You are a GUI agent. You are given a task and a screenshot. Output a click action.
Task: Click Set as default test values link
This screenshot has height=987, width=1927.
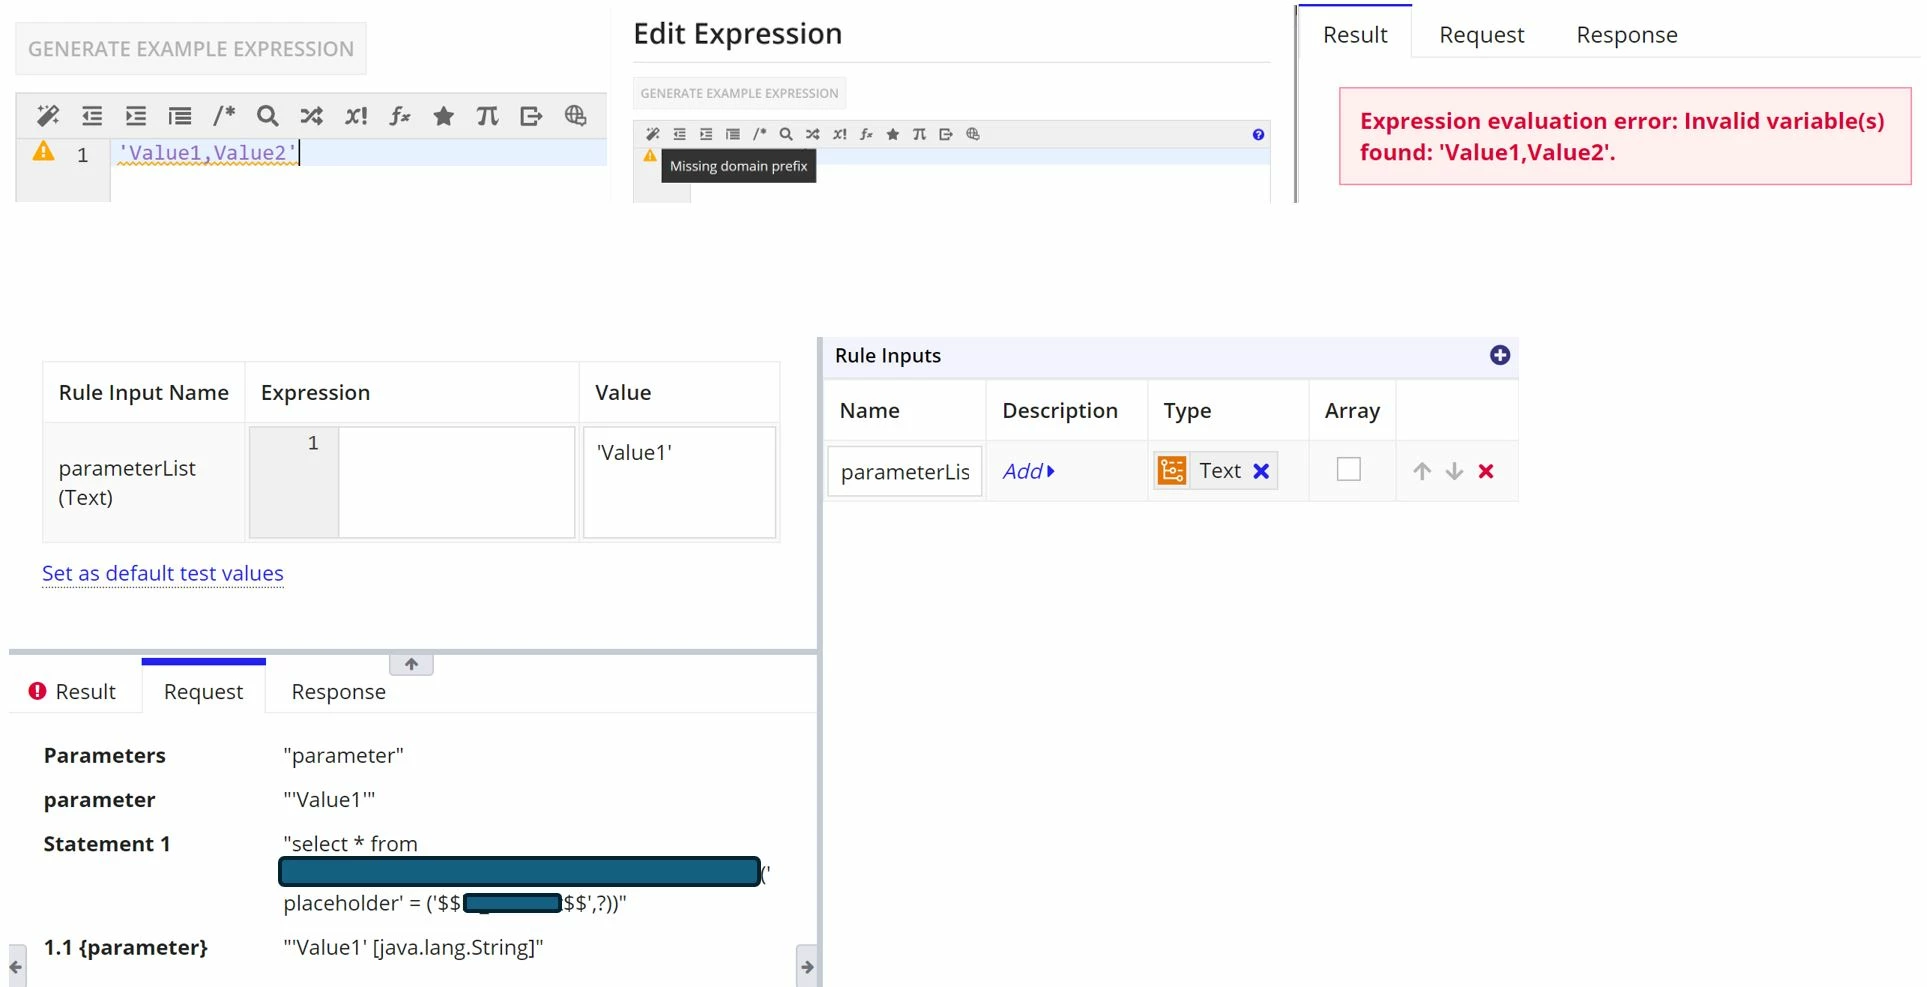point(163,573)
